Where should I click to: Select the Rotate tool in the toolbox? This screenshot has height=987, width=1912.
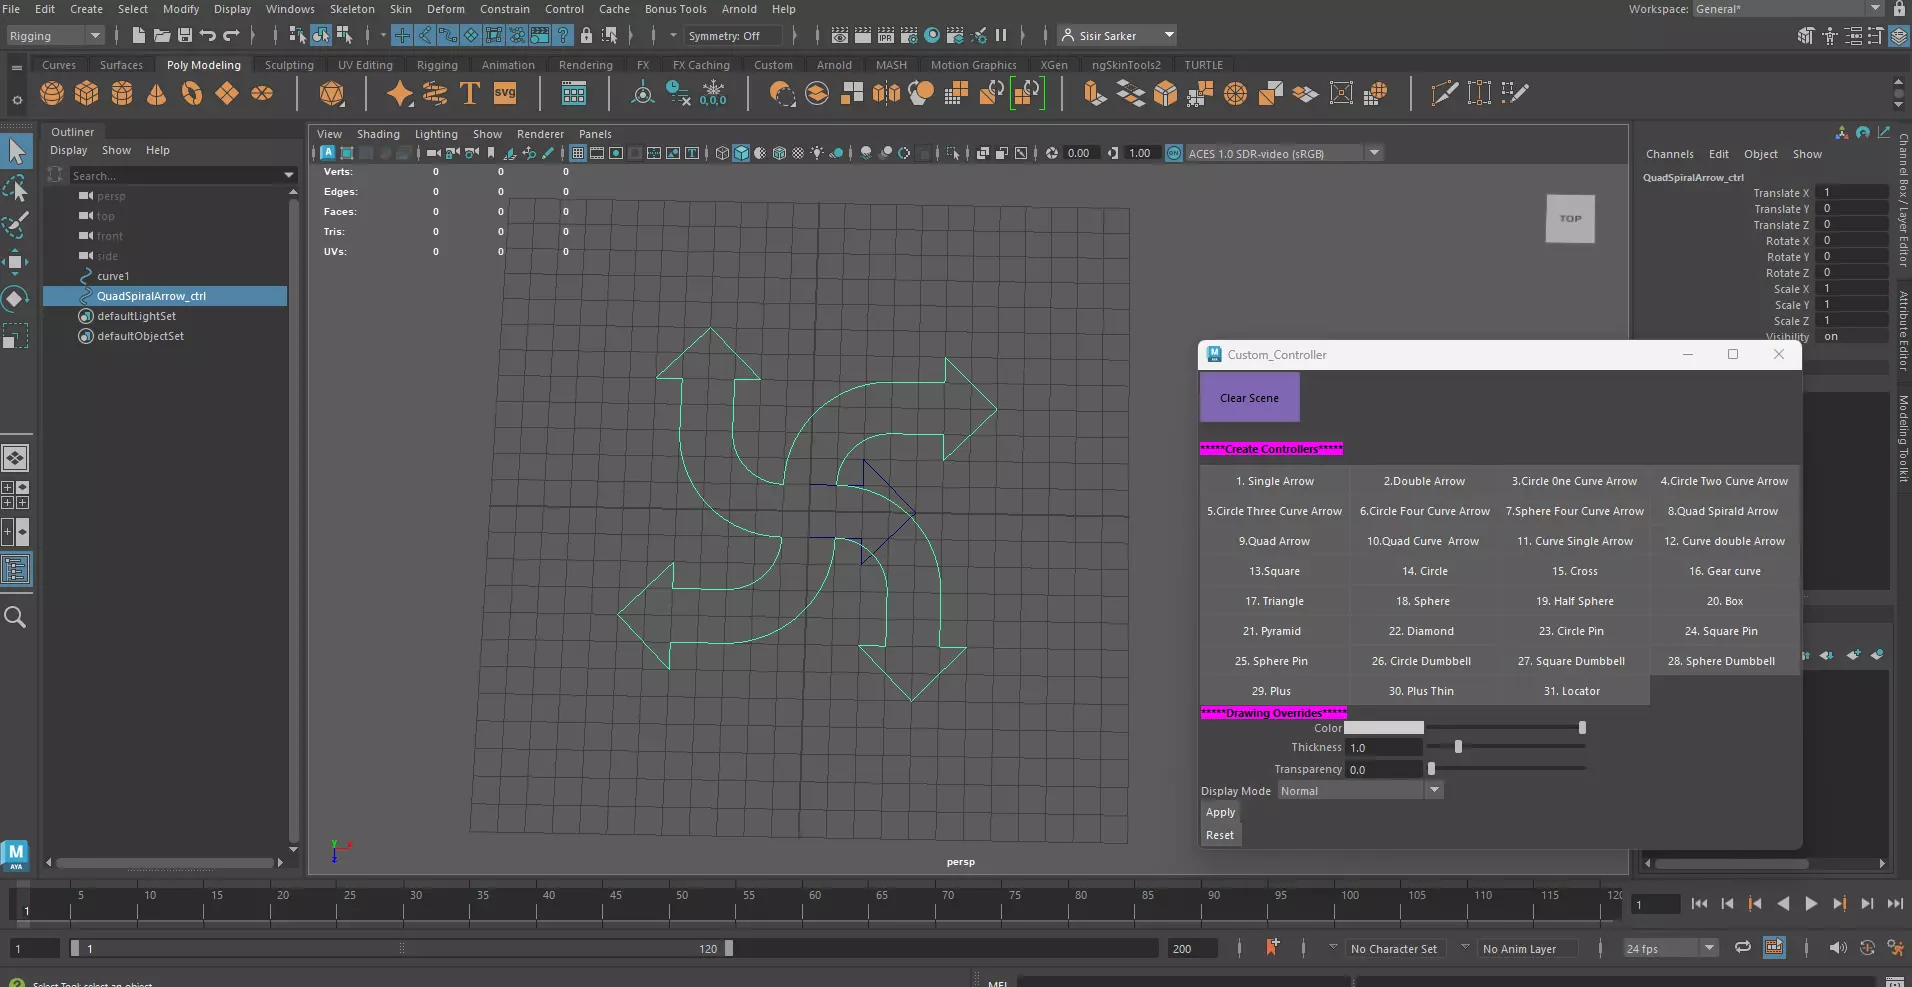[x=16, y=299]
